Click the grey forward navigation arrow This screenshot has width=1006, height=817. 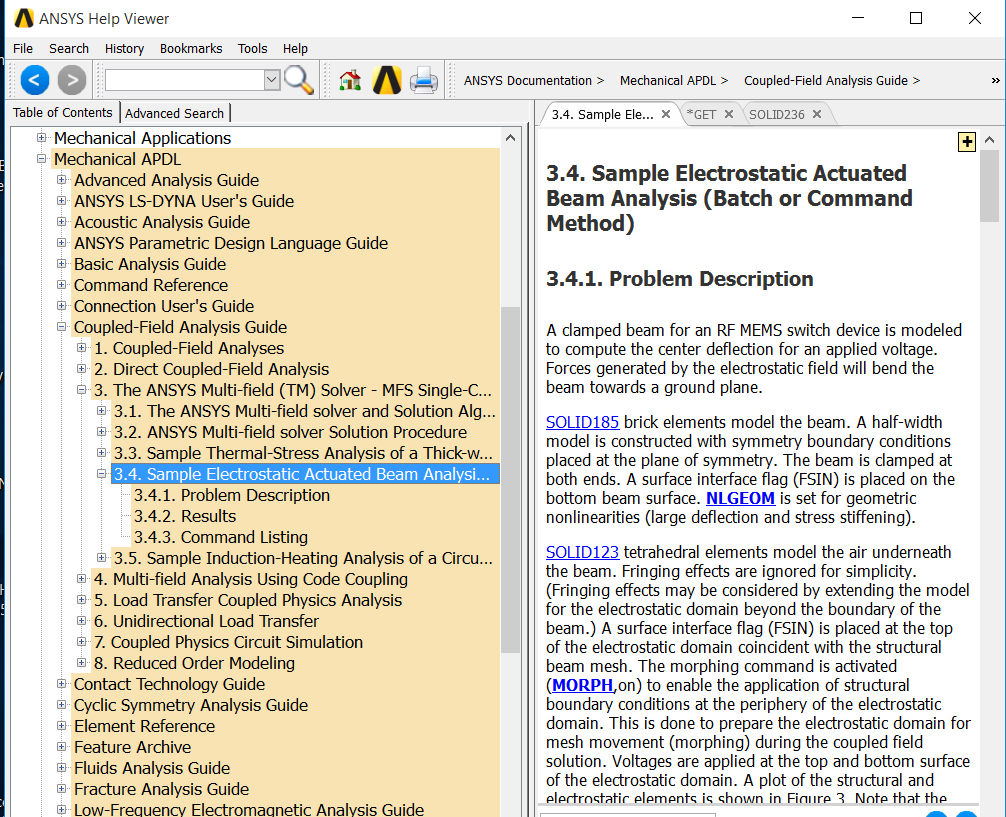coord(71,80)
